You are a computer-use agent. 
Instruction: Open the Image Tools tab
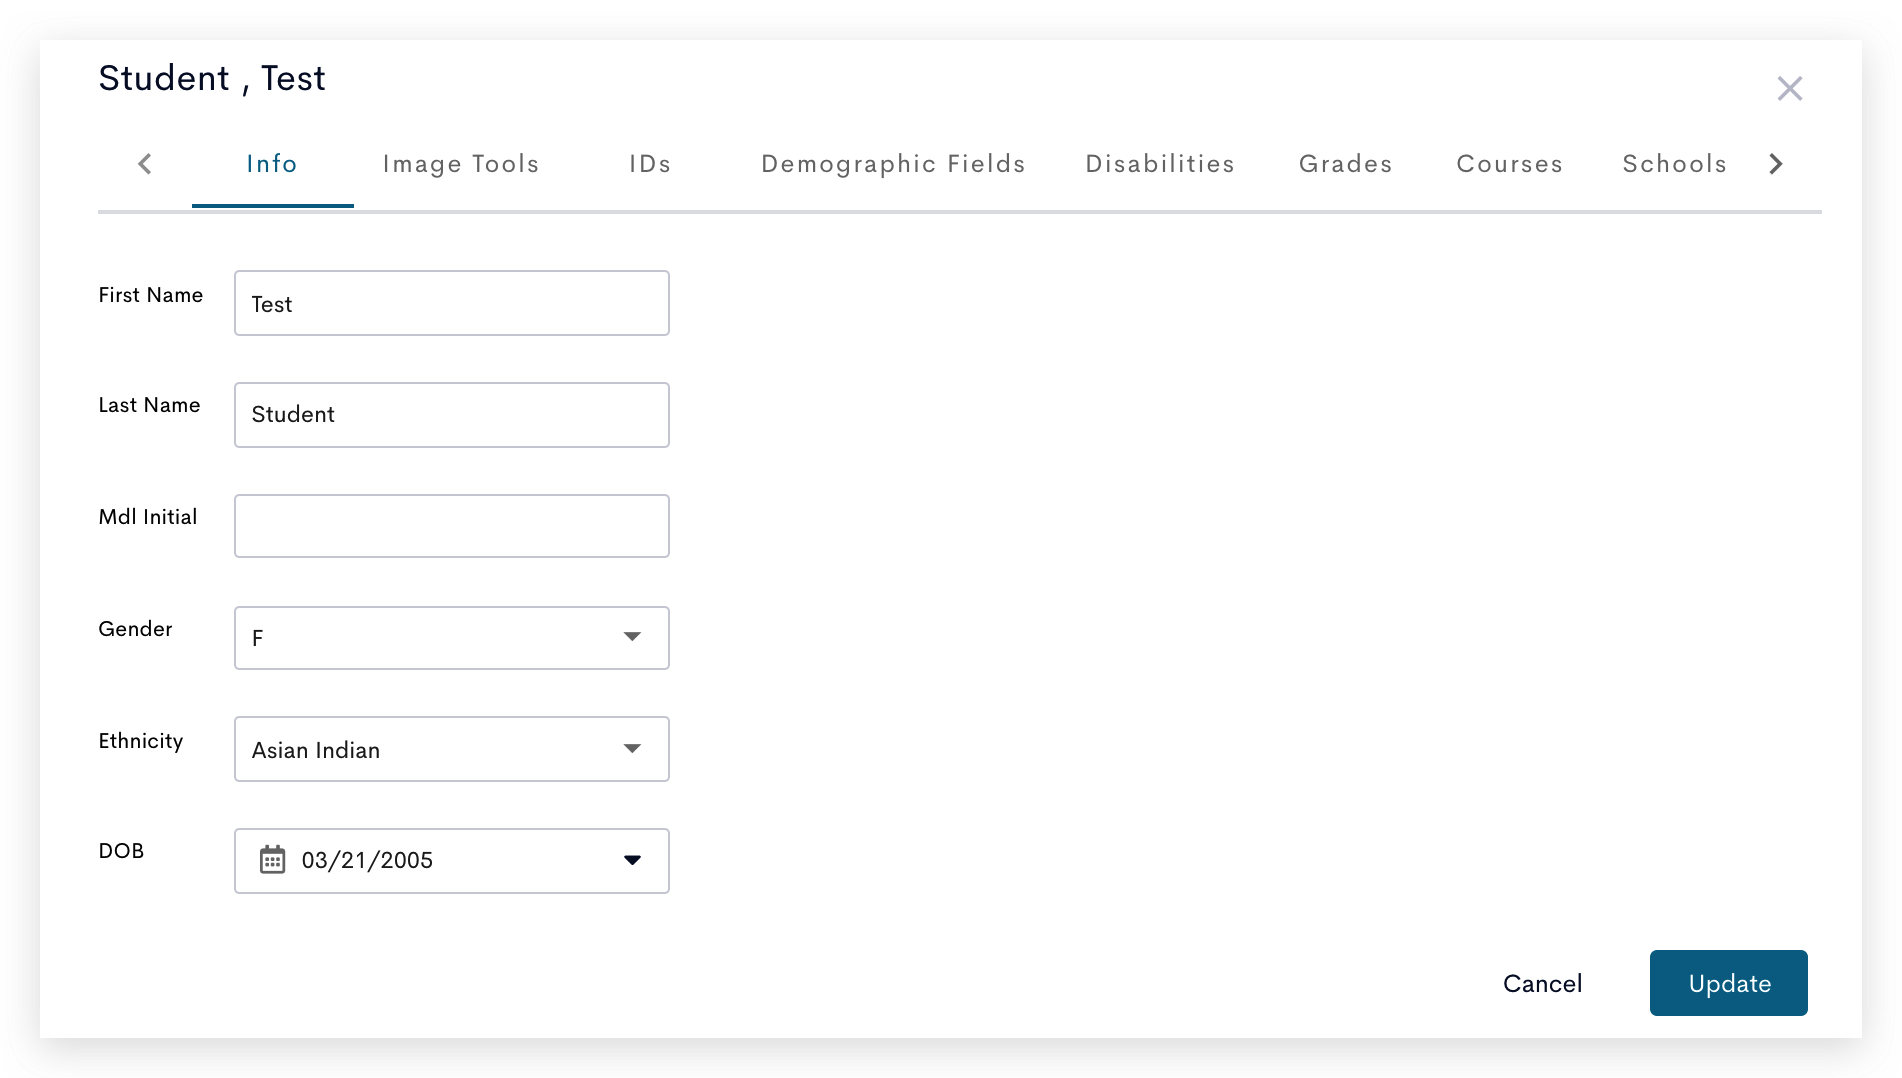coord(461,164)
